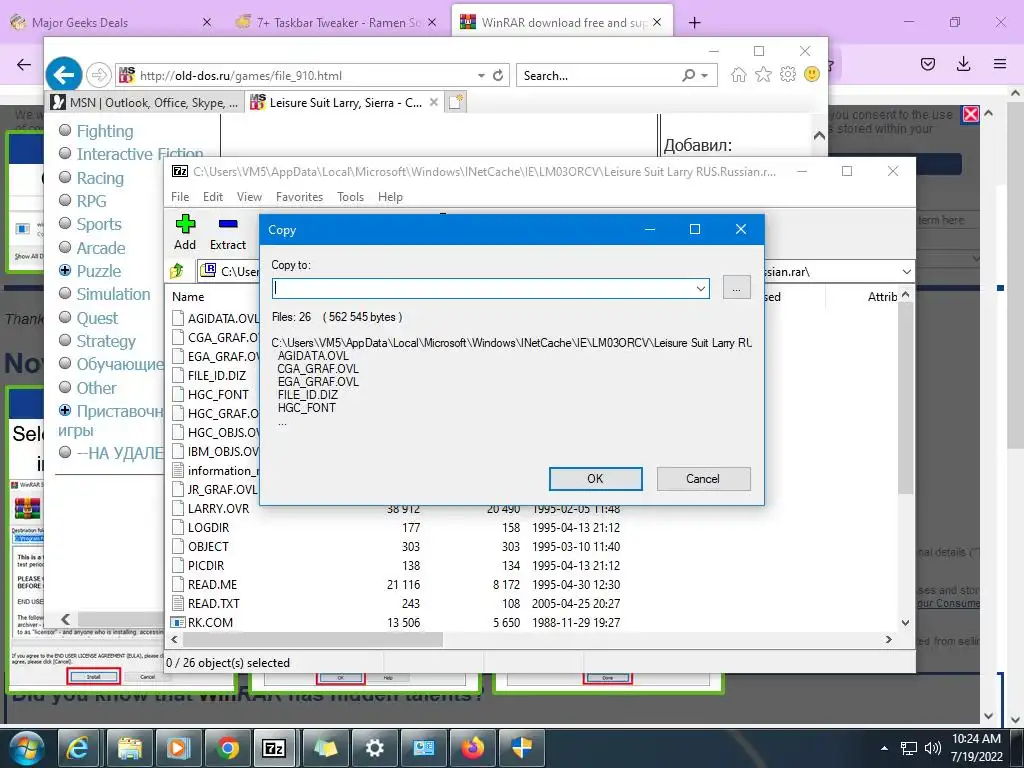Click the 7-Zip up-folder arrow icon
The image size is (1024, 768).
pos(177,270)
